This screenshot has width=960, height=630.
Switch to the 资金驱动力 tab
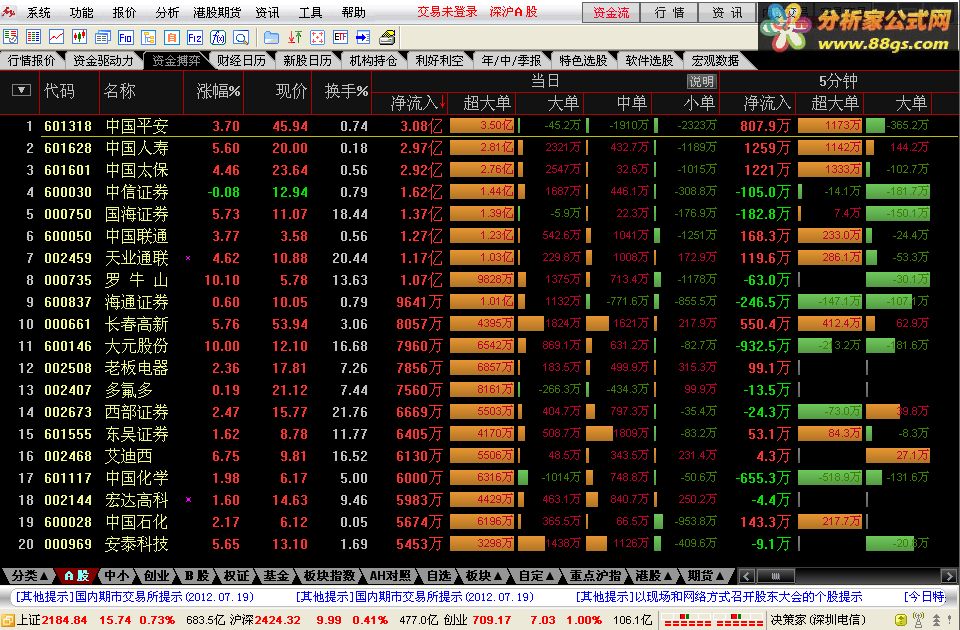pyautogui.click(x=103, y=60)
